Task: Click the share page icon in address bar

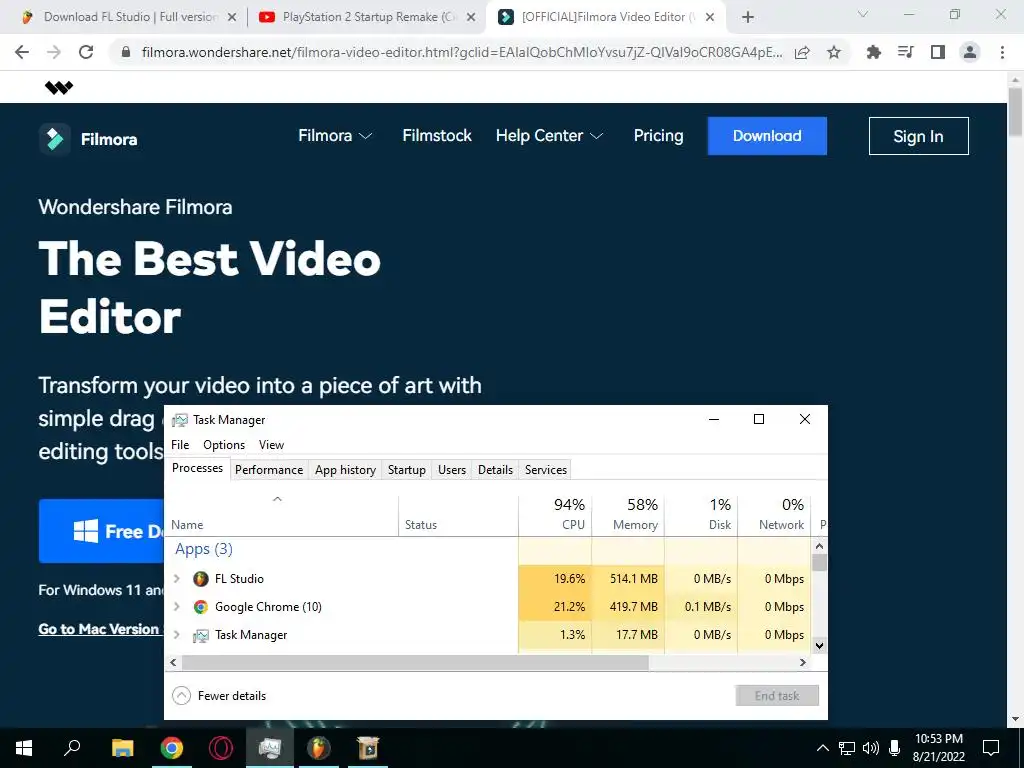Action: tap(802, 52)
